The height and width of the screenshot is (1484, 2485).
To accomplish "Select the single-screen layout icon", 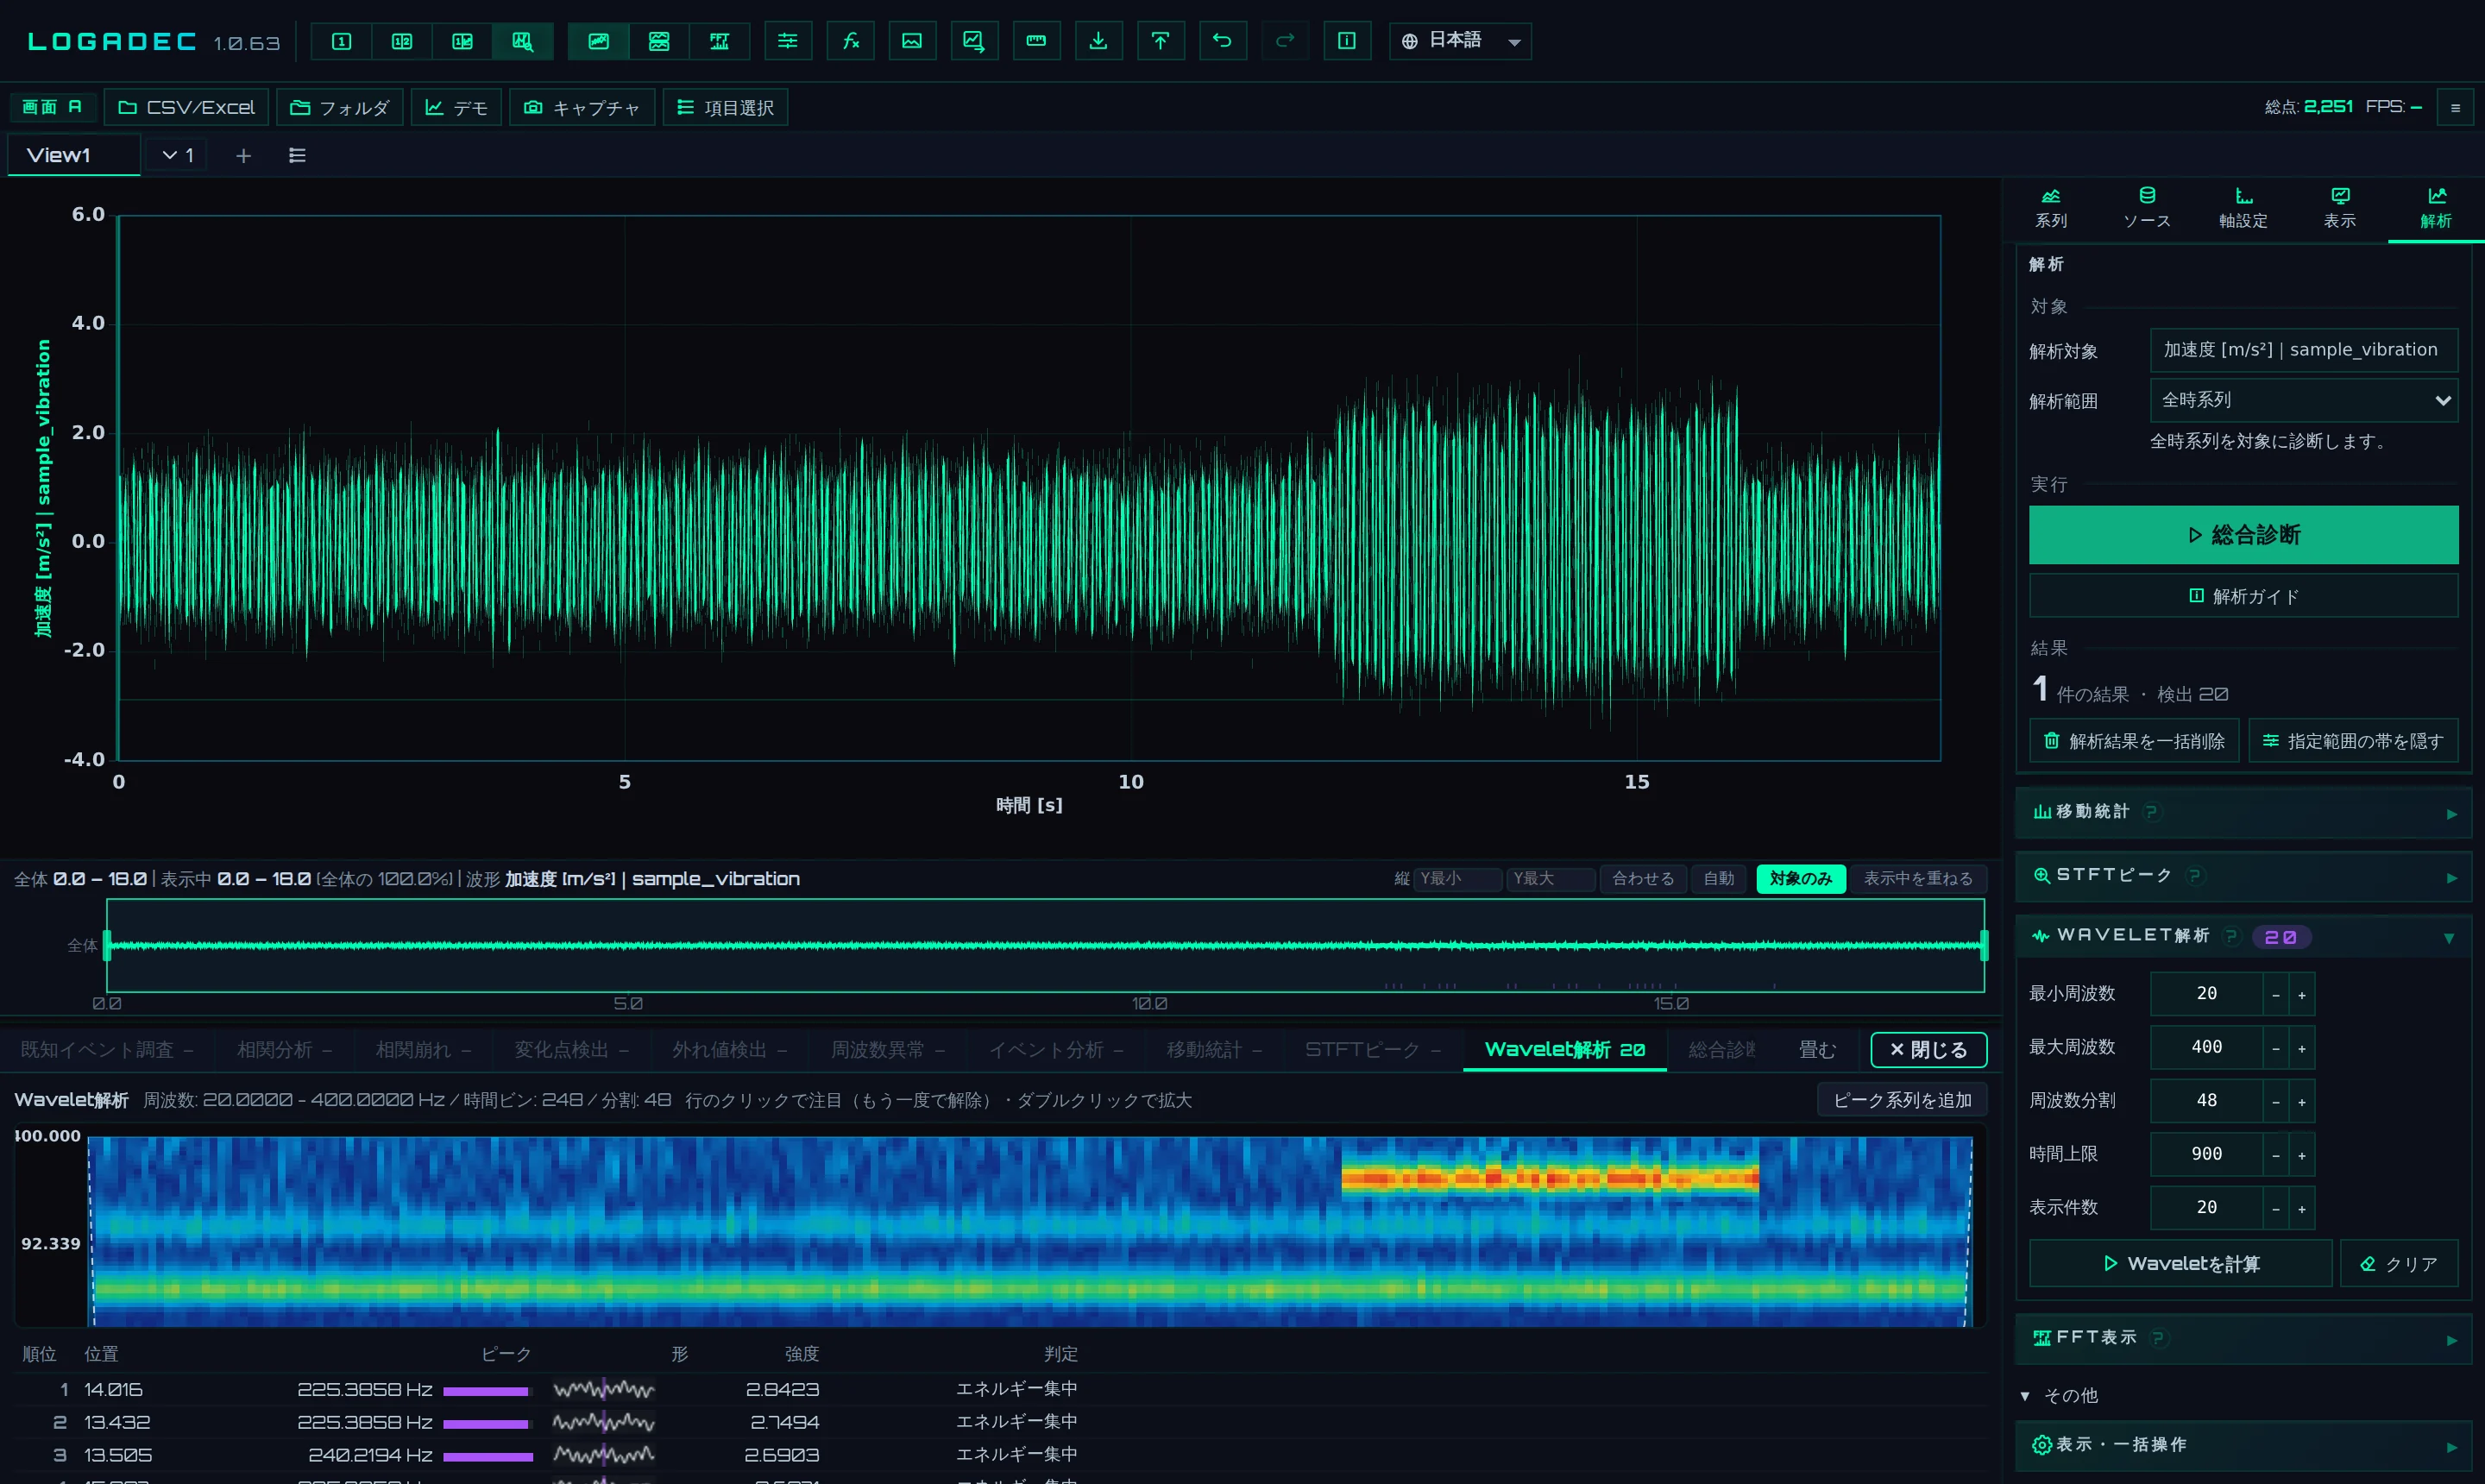I will click(x=341, y=41).
